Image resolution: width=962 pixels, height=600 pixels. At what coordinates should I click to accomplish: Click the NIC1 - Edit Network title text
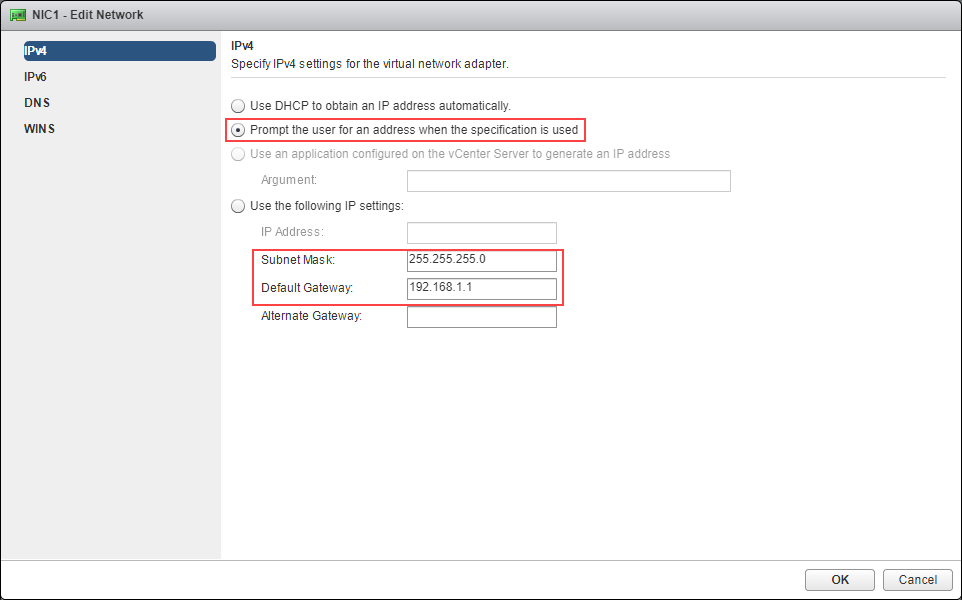click(x=88, y=15)
